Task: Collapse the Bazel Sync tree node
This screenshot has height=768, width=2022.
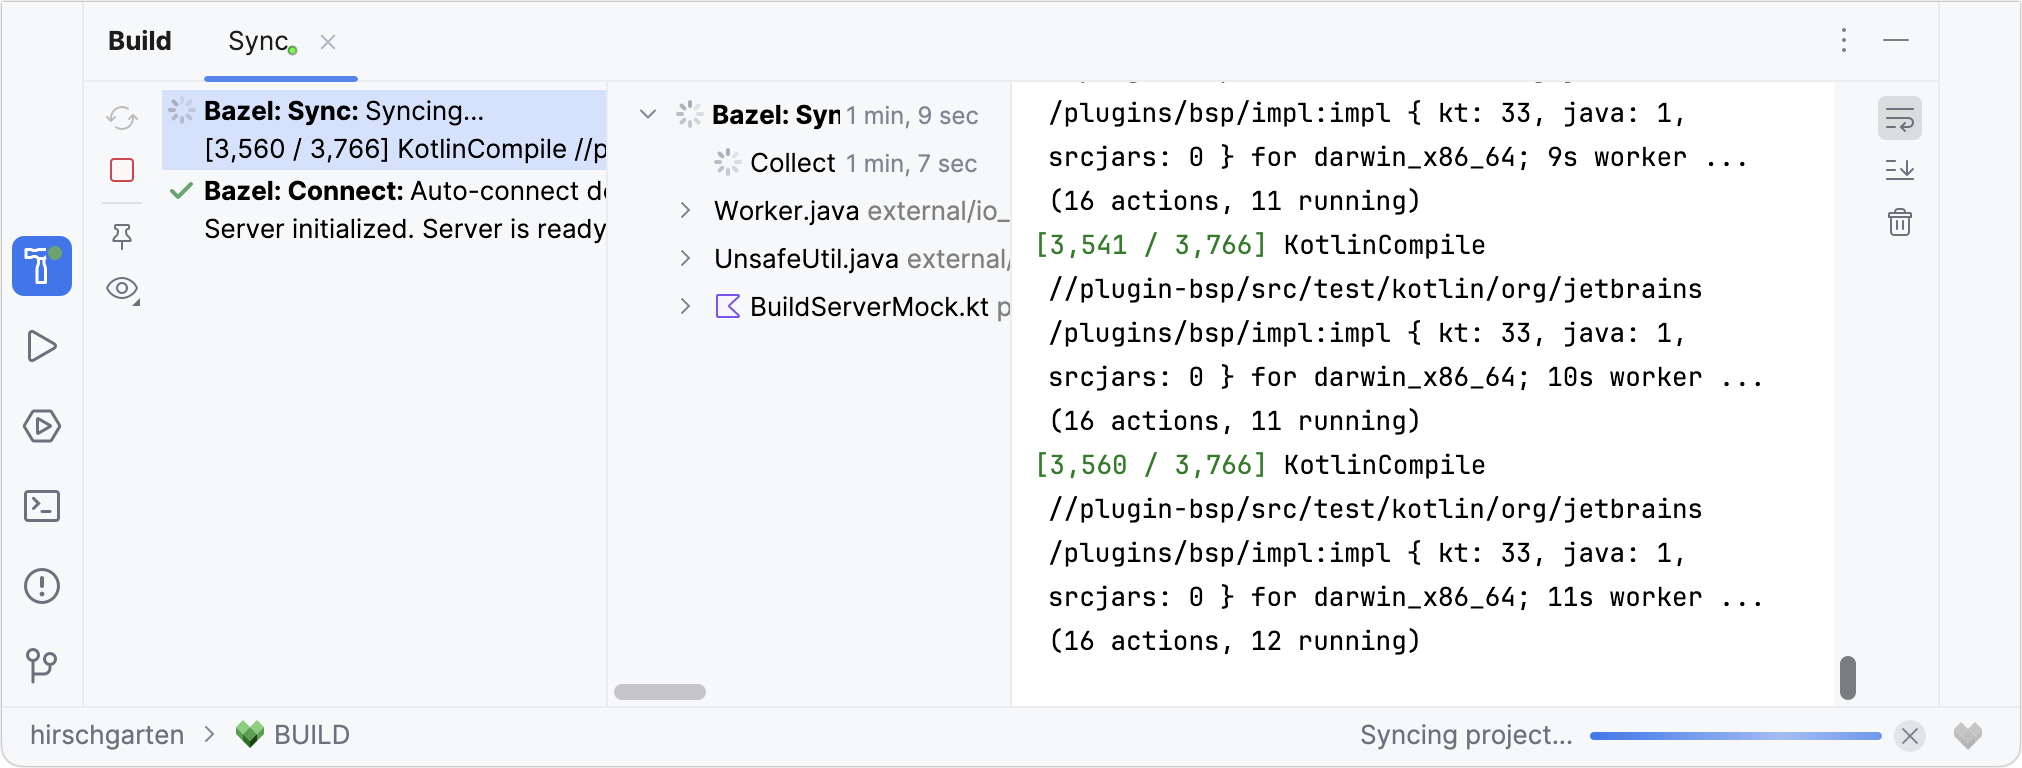Action: pos(648,115)
